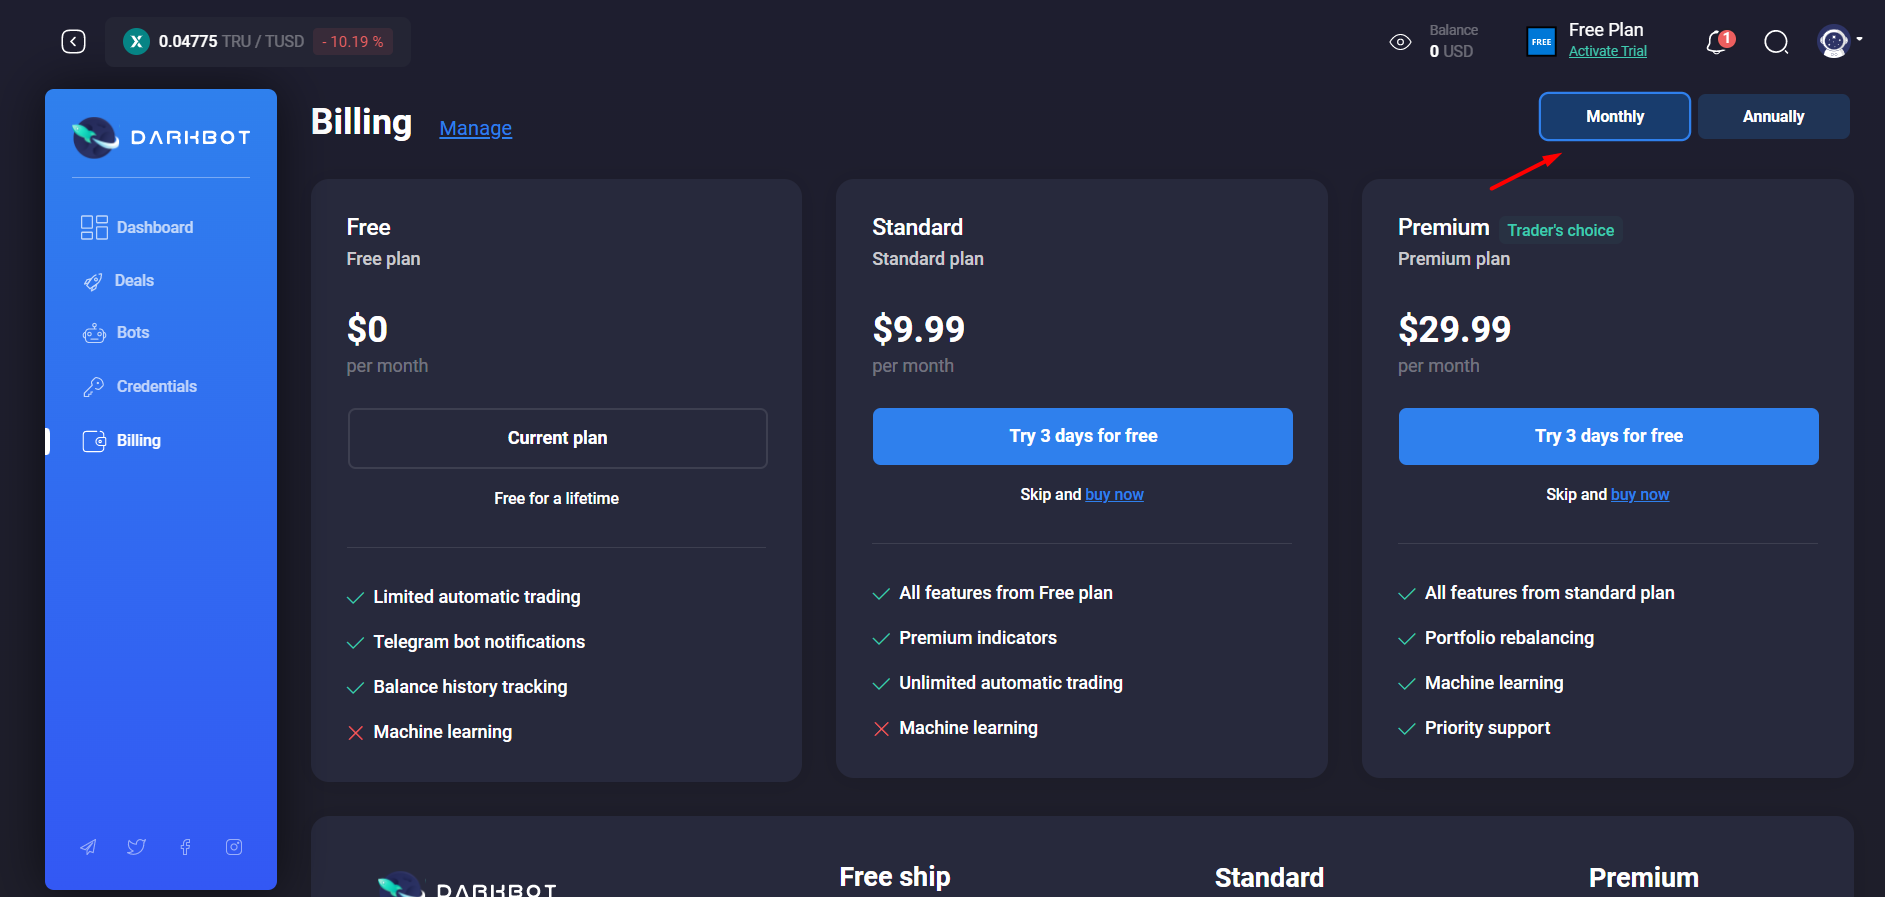1885x897 pixels.
Task: Go to Dashboard in sidebar
Action: click(x=155, y=227)
